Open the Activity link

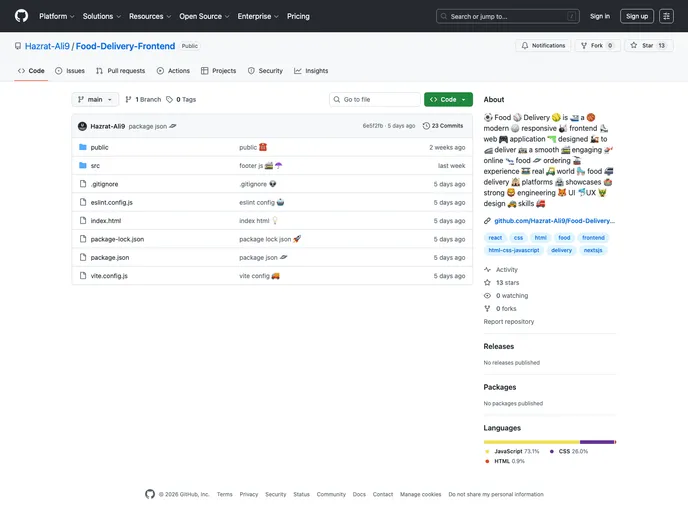click(501, 270)
